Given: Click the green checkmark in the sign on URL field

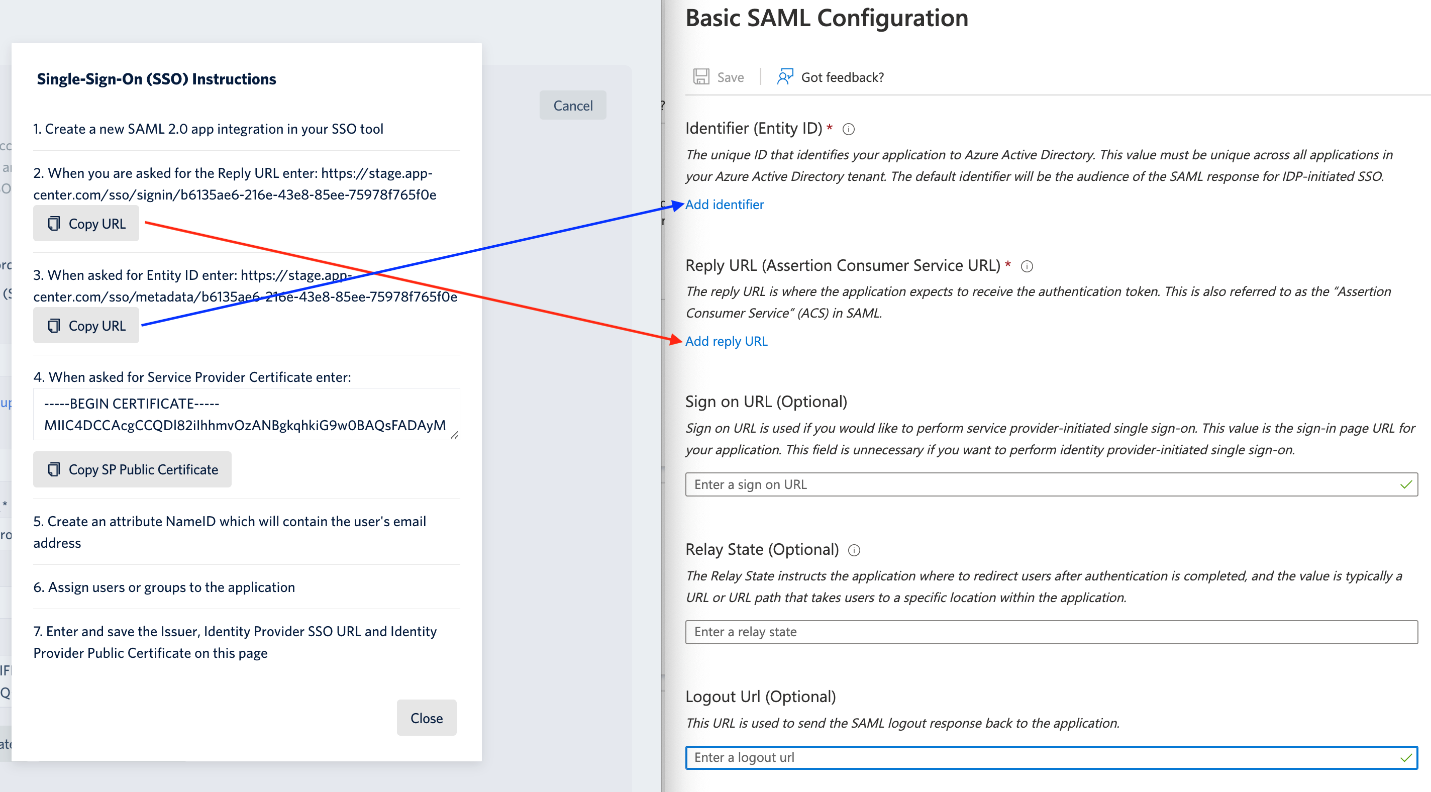Looking at the screenshot, I should click(1406, 484).
